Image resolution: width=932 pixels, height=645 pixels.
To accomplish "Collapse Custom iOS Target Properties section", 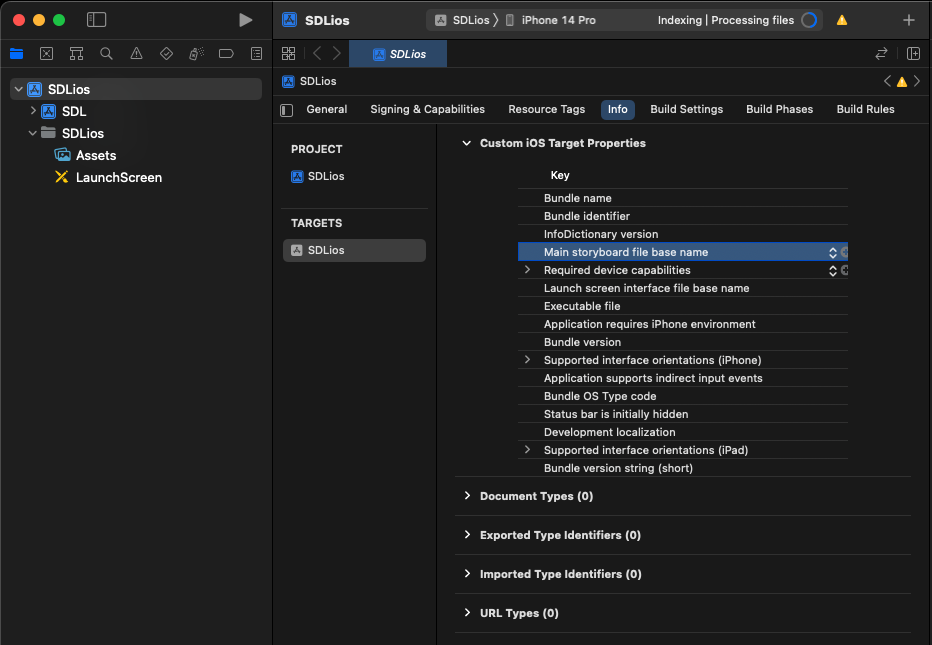I will click(467, 143).
